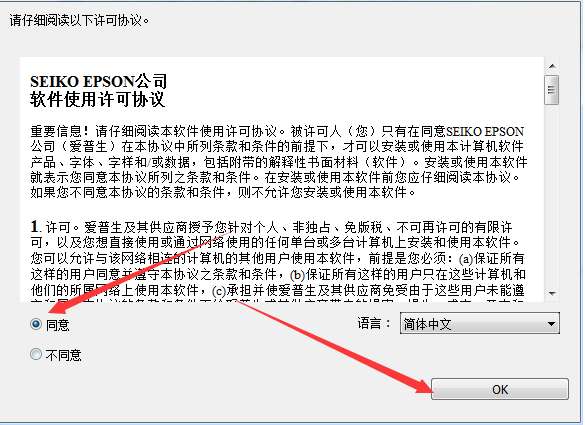The height and width of the screenshot is (425, 585).
Task: Click the SEIKO EPSON公司 heading
Action: (x=98, y=81)
